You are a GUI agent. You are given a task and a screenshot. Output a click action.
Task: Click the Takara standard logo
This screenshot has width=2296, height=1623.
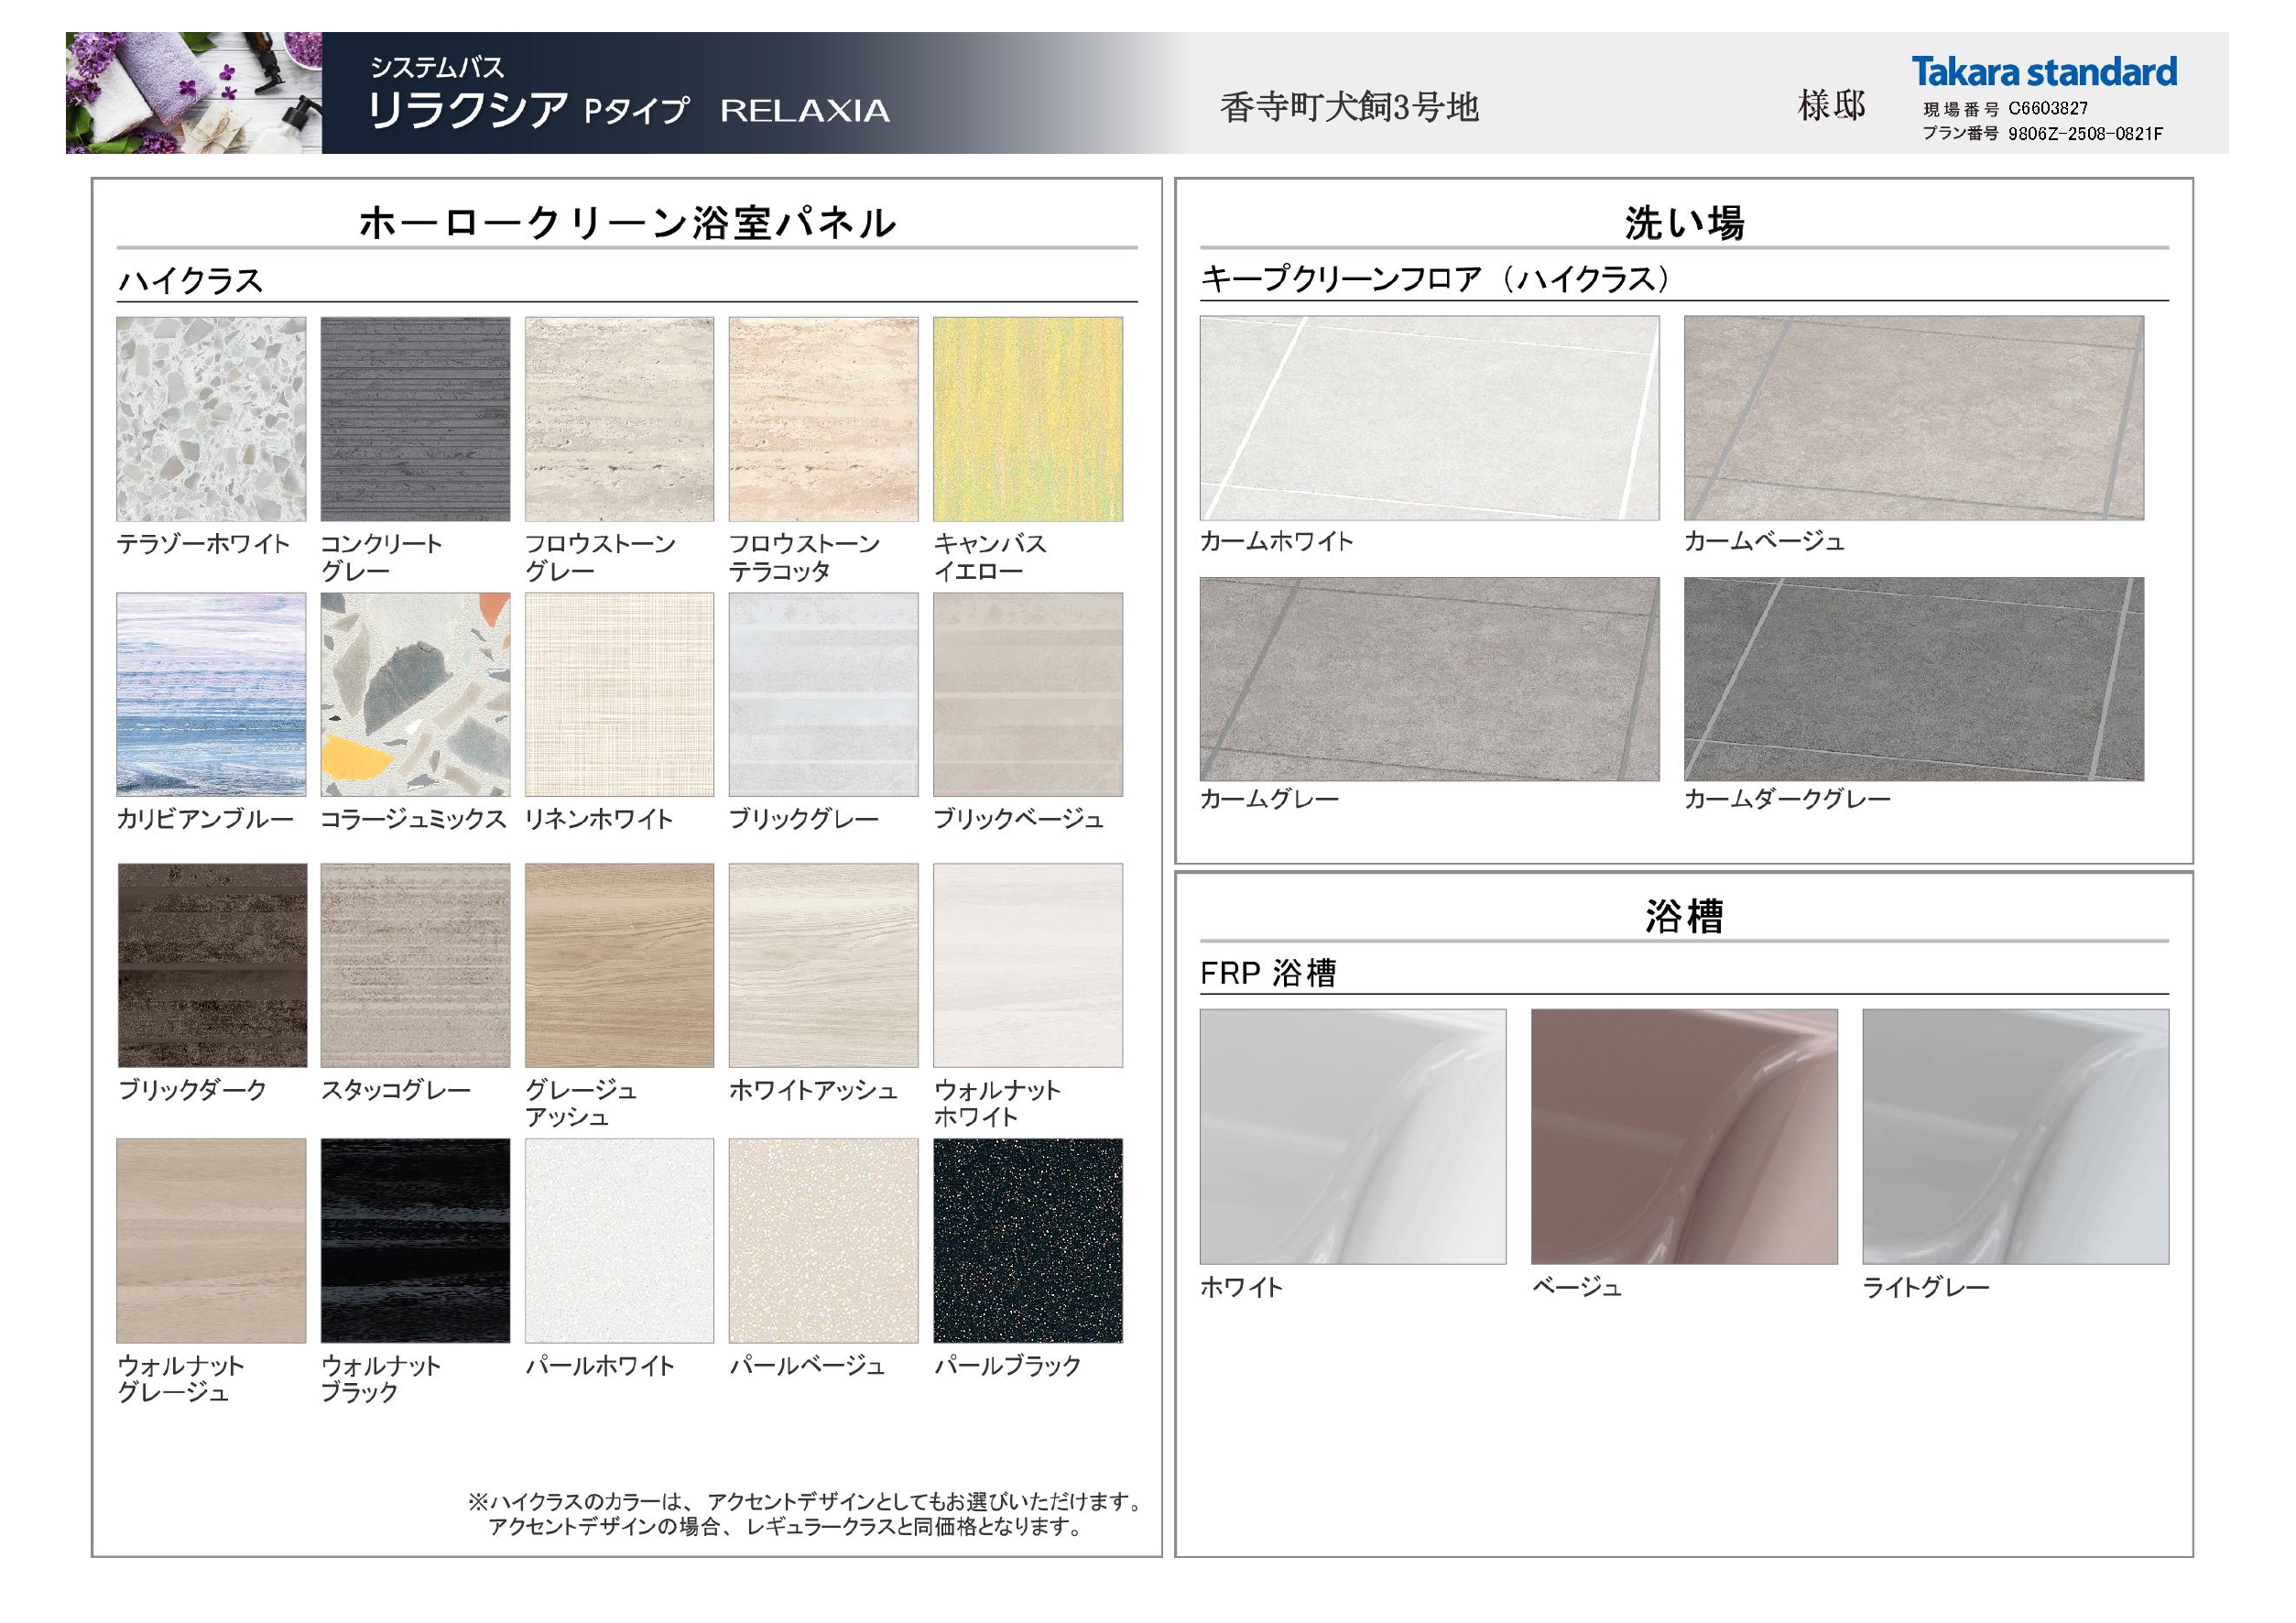2043,72
